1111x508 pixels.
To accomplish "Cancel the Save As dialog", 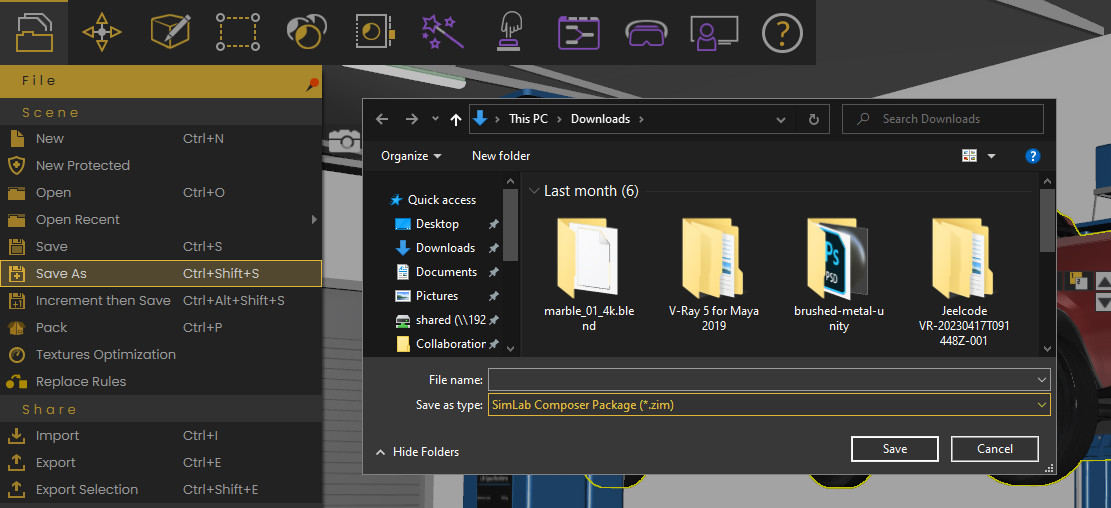I will click(x=995, y=449).
